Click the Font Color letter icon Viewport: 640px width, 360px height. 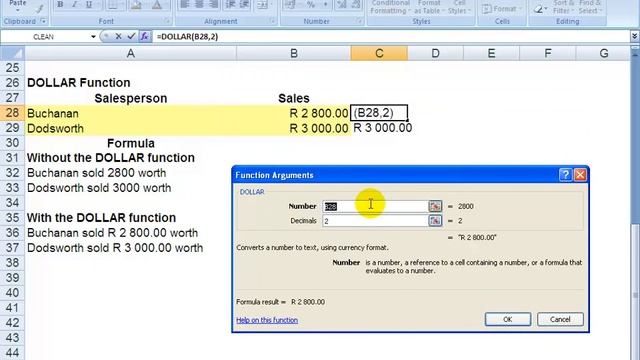pyautogui.click(x=157, y=5)
